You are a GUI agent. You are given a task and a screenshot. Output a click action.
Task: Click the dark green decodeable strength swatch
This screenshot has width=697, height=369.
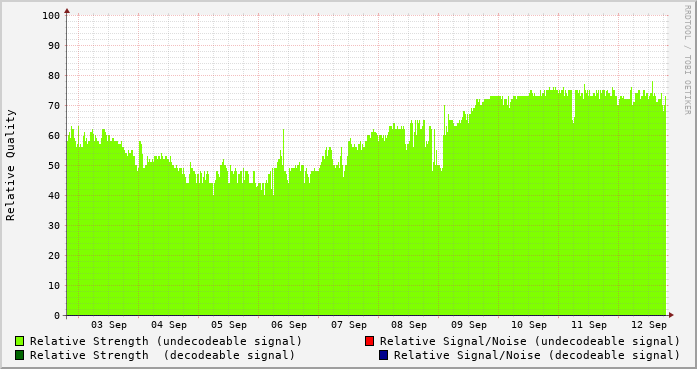pyautogui.click(x=20, y=355)
